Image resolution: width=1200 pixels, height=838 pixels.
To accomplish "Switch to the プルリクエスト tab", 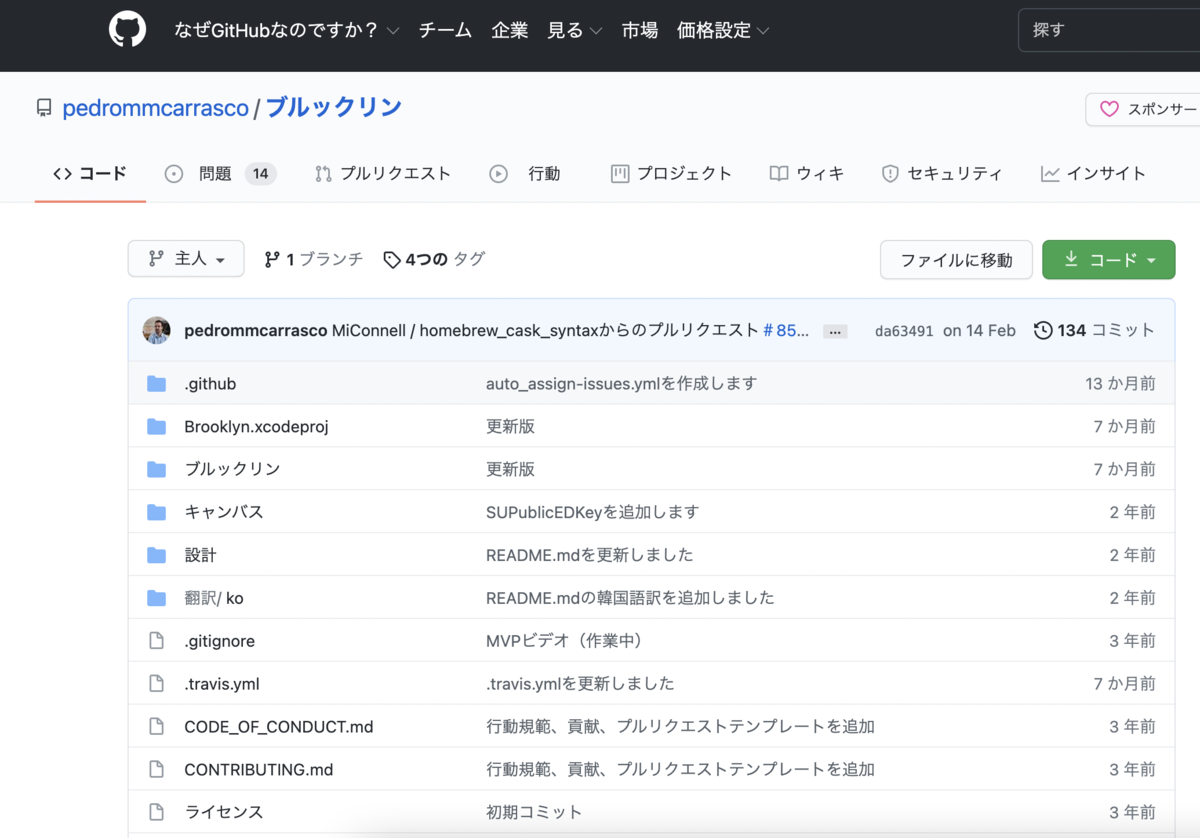I will click(383, 174).
